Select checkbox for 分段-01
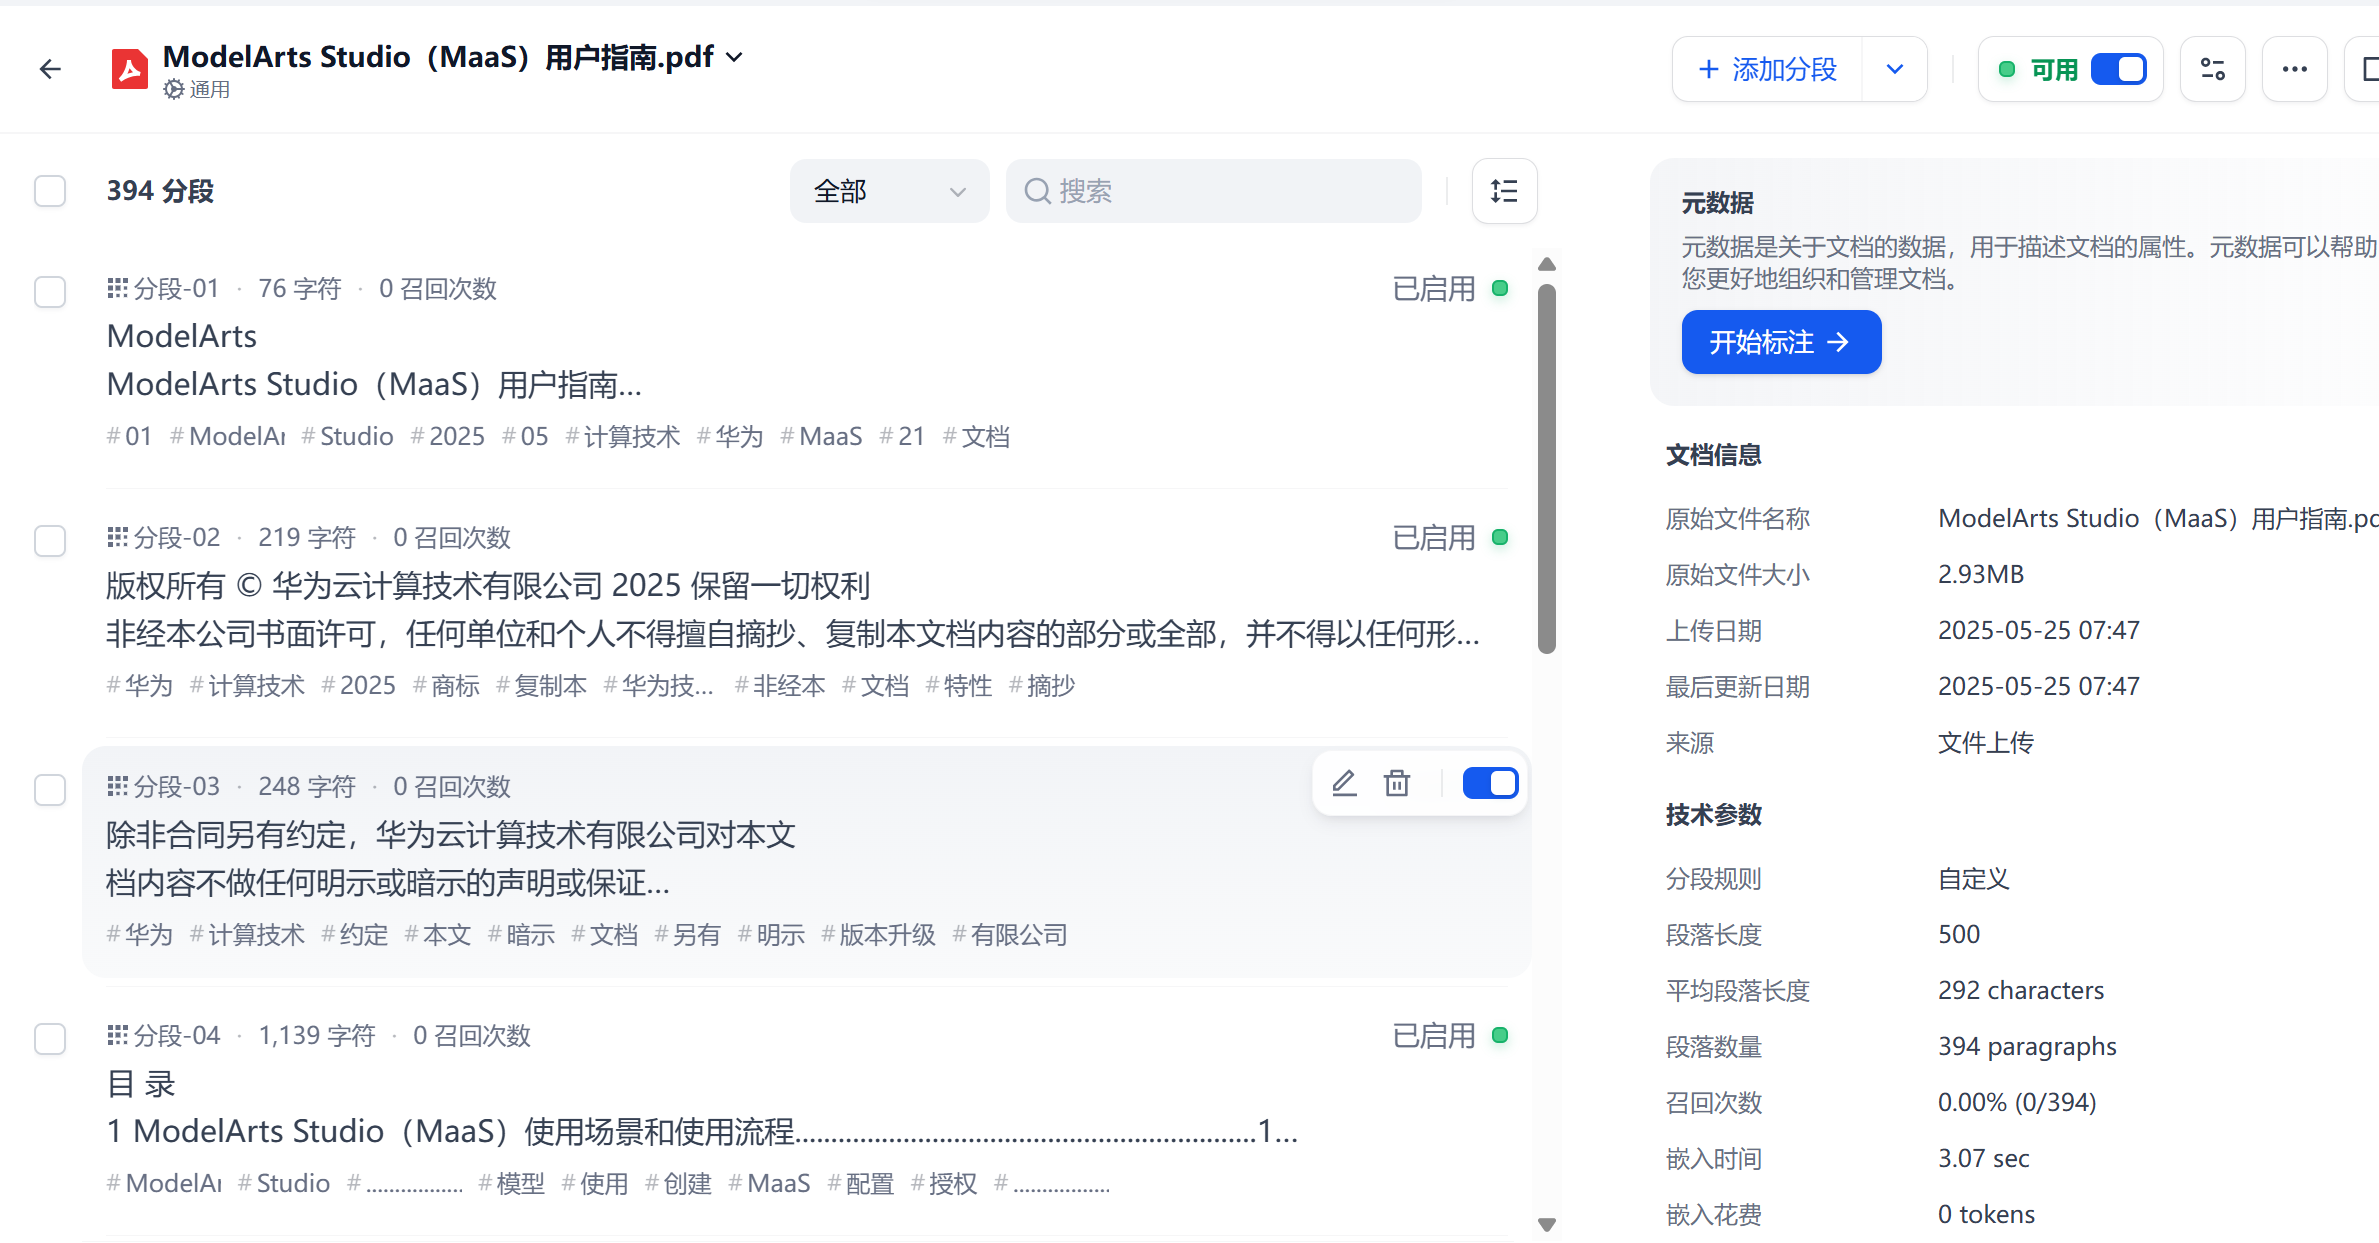This screenshot has height=1243, width=2379. click(x=50, y=291)
